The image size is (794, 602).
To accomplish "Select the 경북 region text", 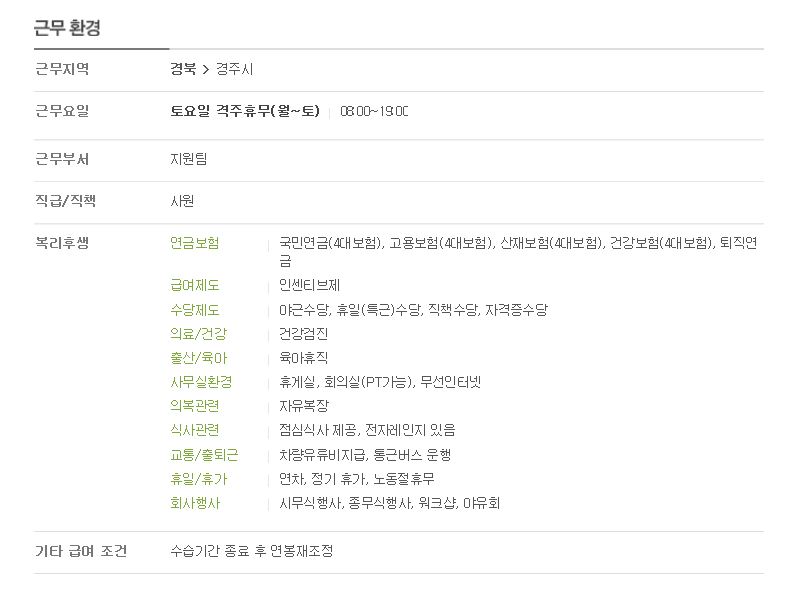I will 183,69.
